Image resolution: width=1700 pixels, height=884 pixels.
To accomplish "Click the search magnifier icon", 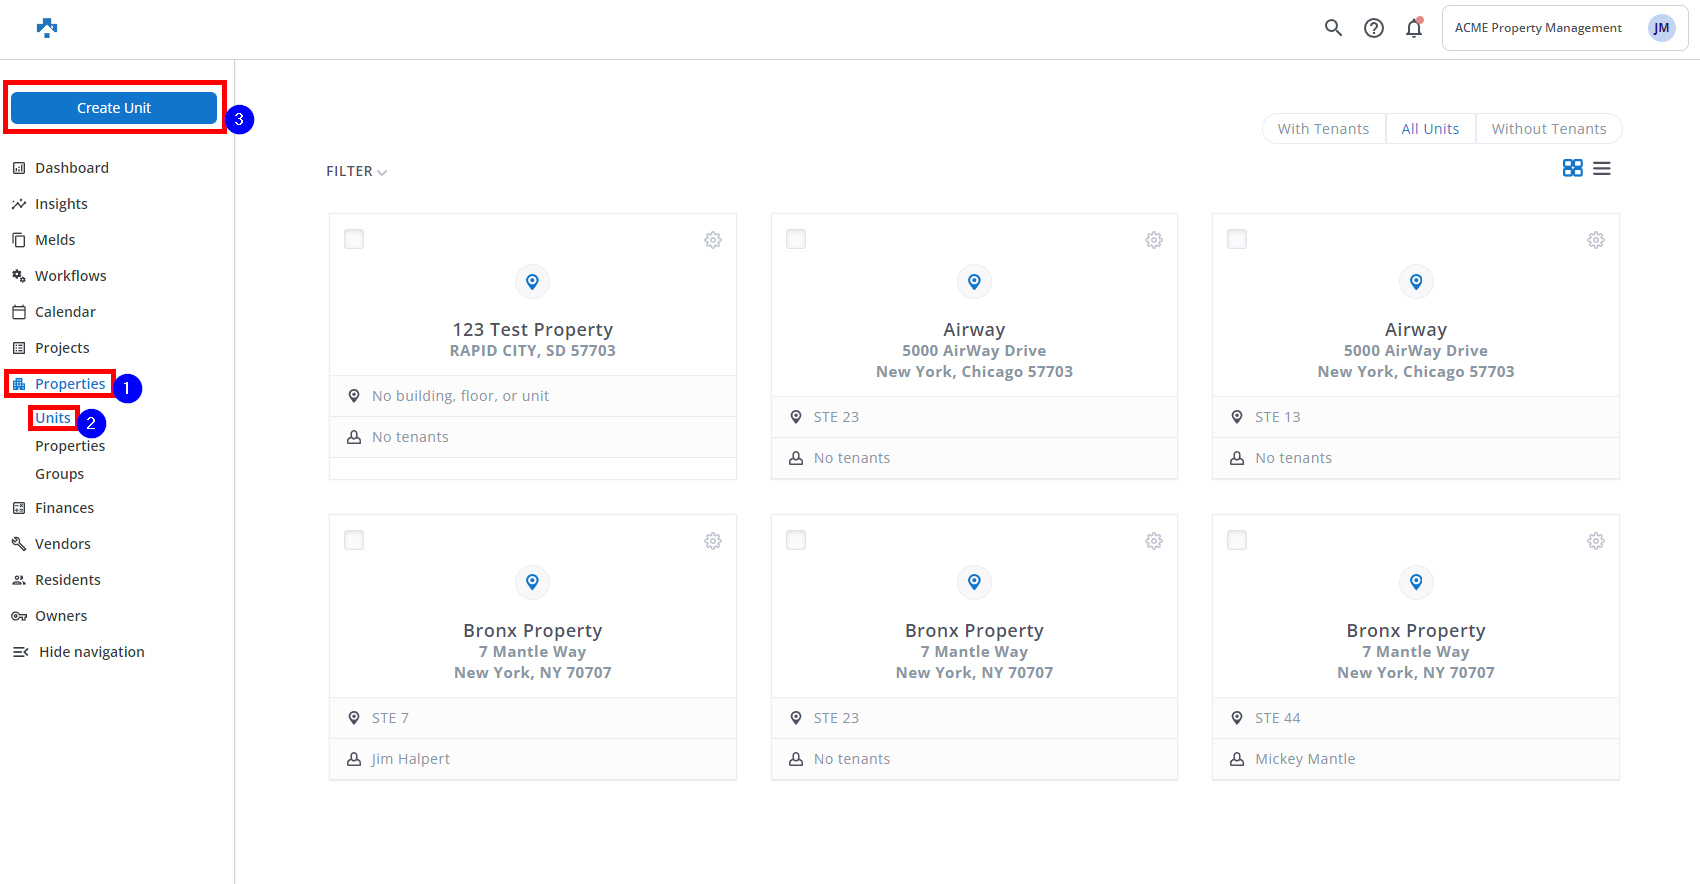I will point(1333,28).
